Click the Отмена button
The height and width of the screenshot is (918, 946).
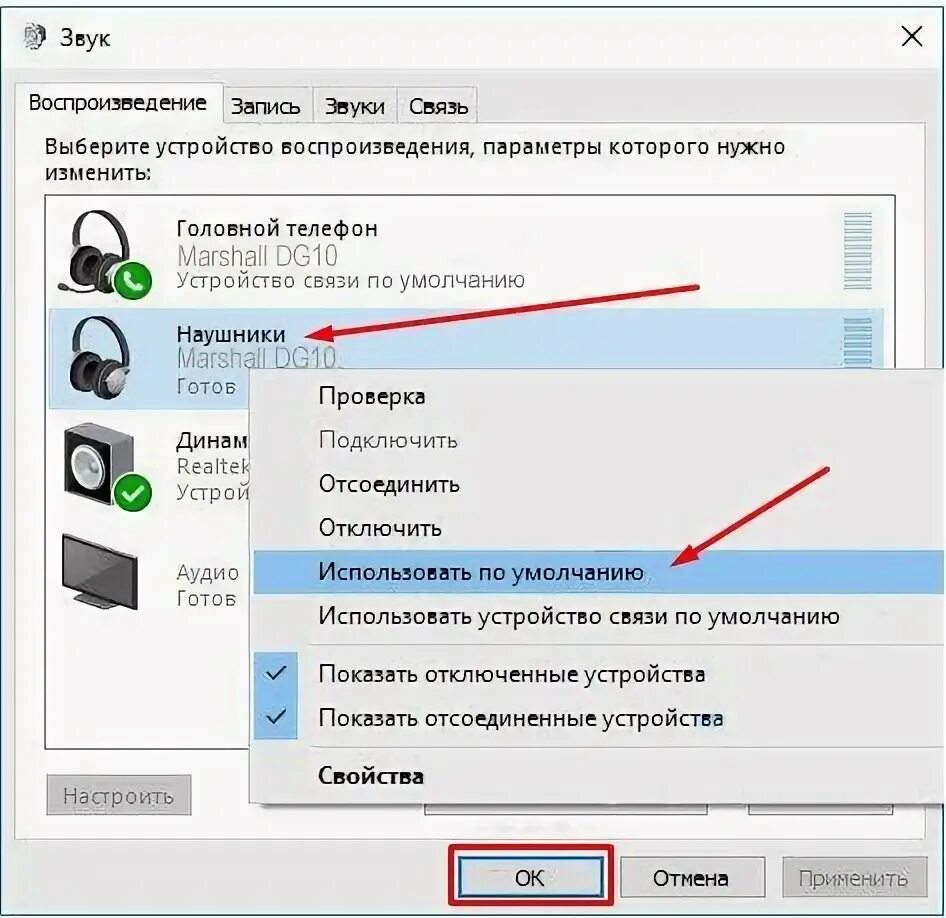691,878
